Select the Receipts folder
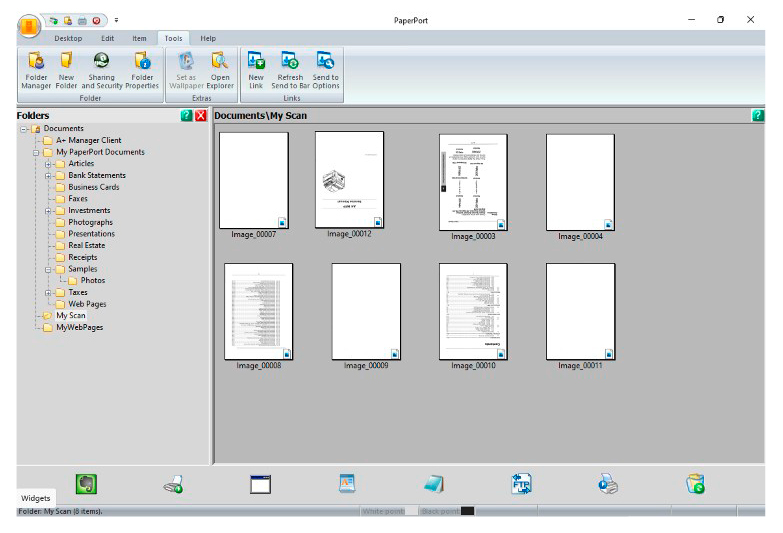This screenshot has width=783, height=533. tap(82, 257)
